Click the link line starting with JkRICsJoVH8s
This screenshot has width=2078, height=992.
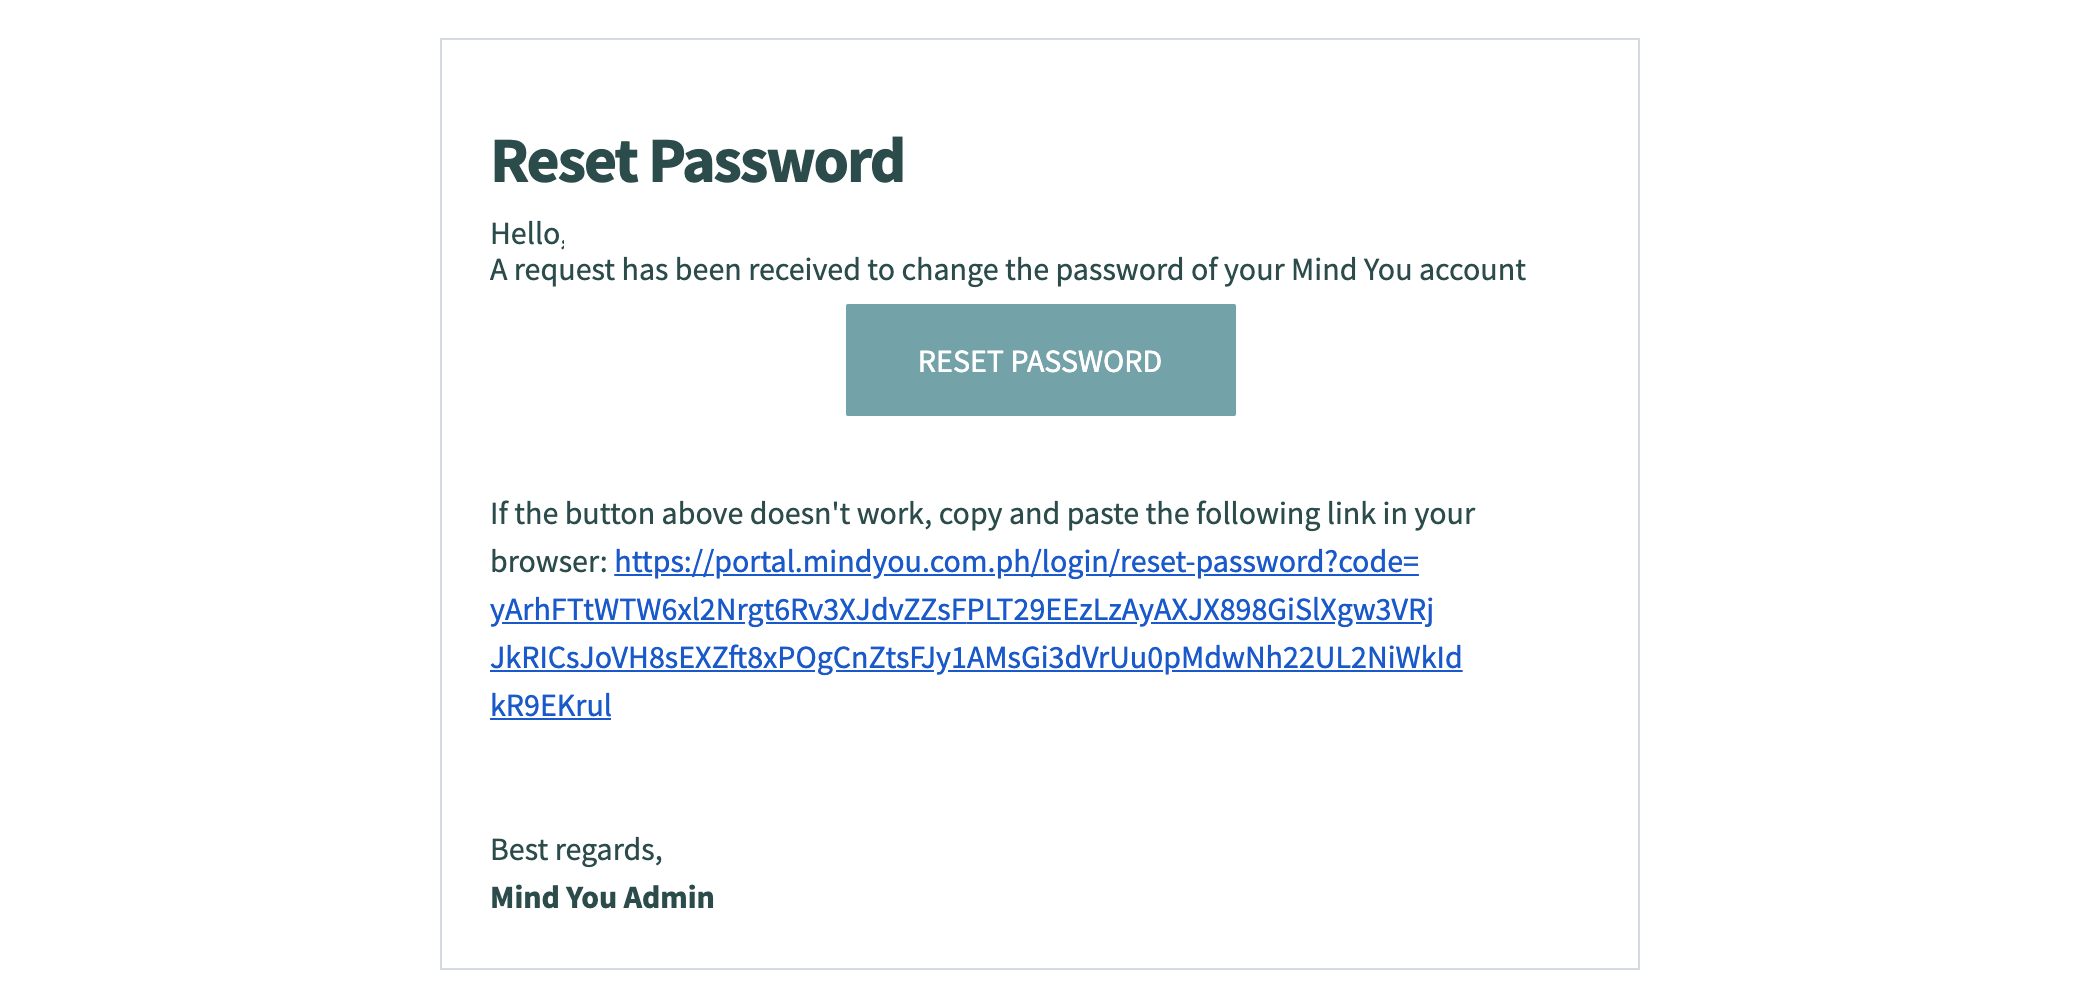pos(976,658)
